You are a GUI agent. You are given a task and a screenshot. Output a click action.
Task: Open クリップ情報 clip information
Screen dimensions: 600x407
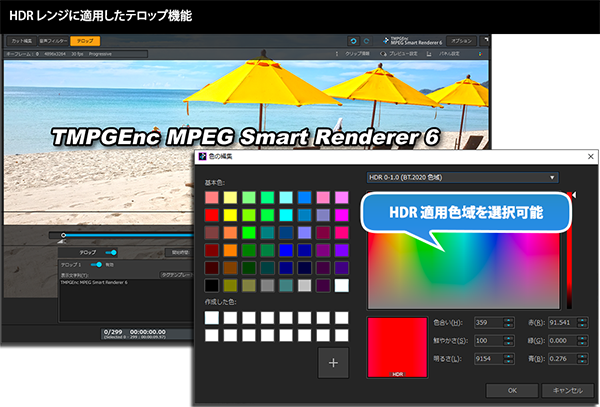point(357,54)
